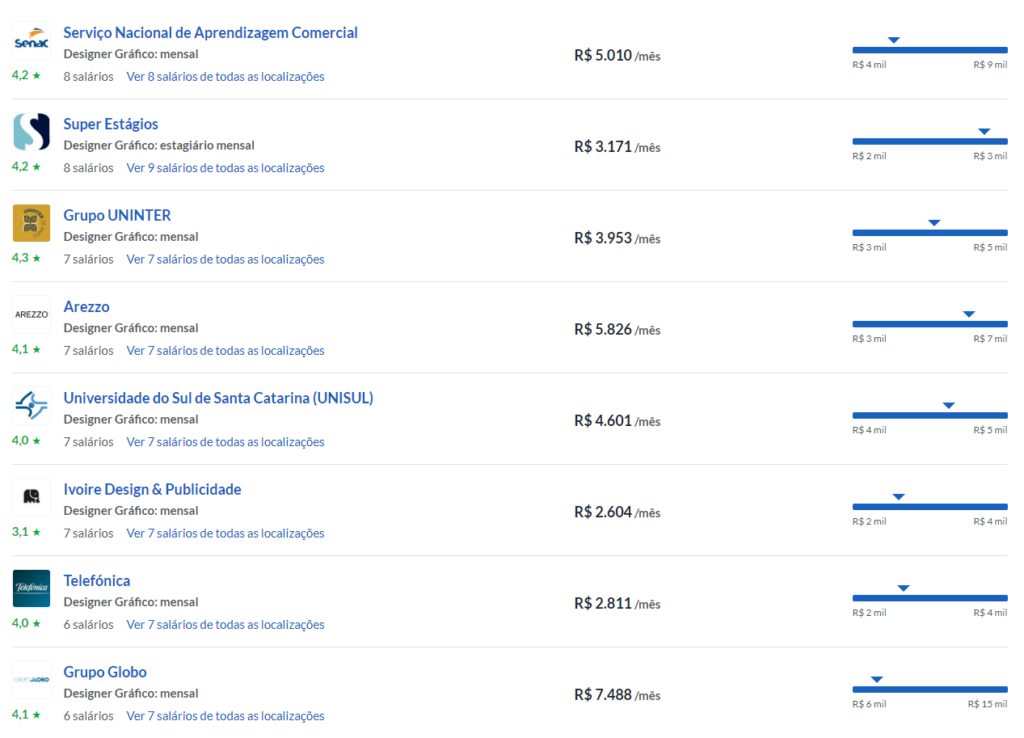This screenshot has width=1024, height=738.
Task: Click the R$ 9 mil range maximum label
Action: pos(990,65)
